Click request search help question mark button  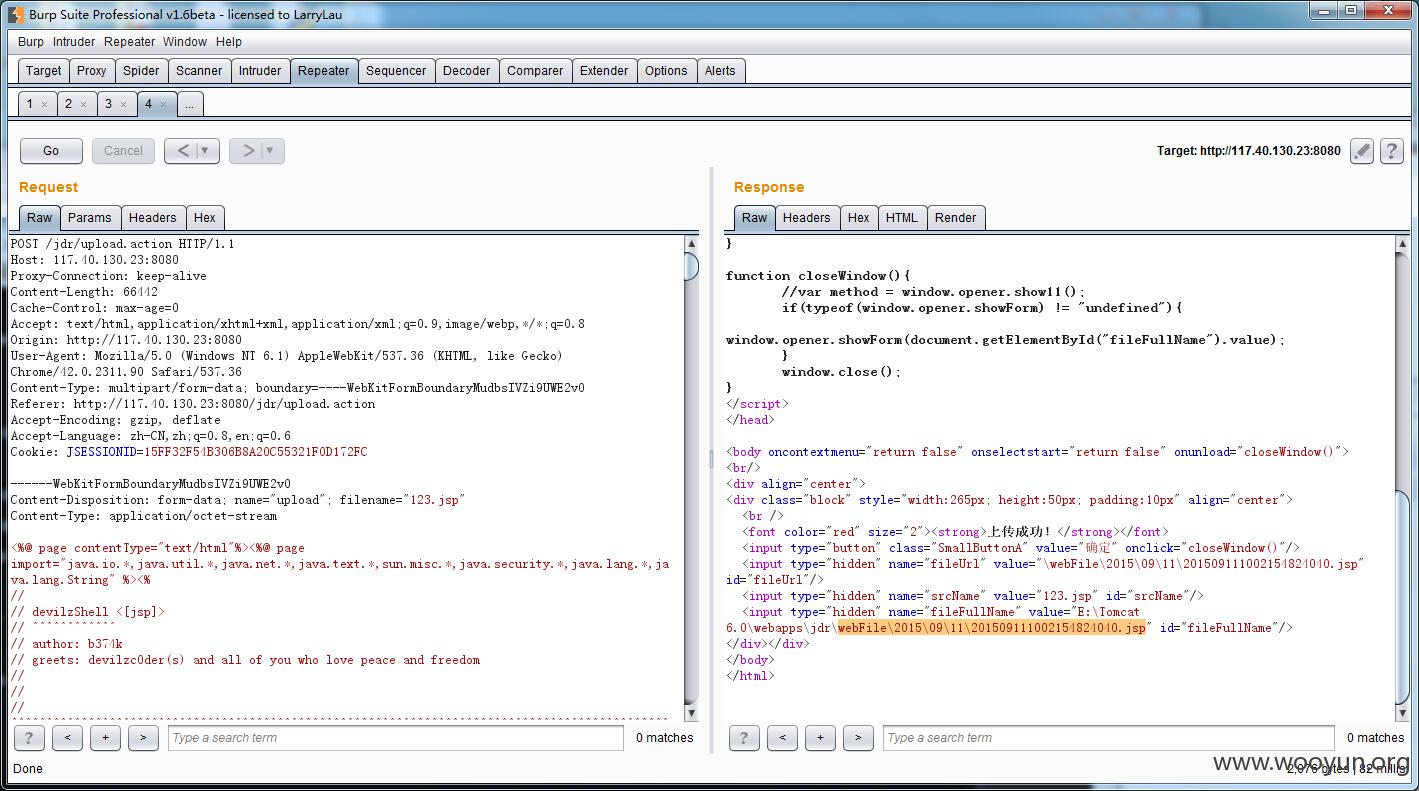[29, 738]
